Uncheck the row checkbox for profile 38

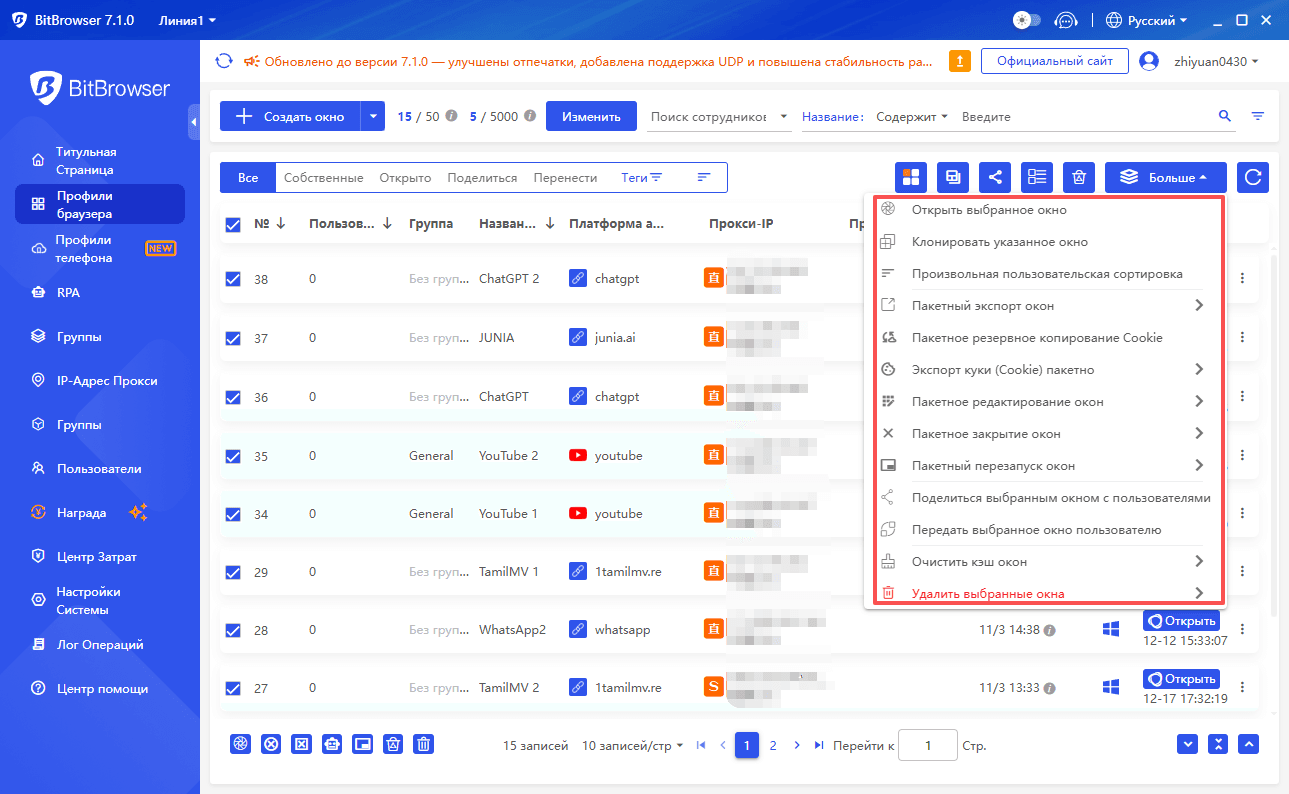tap(233, 278)
